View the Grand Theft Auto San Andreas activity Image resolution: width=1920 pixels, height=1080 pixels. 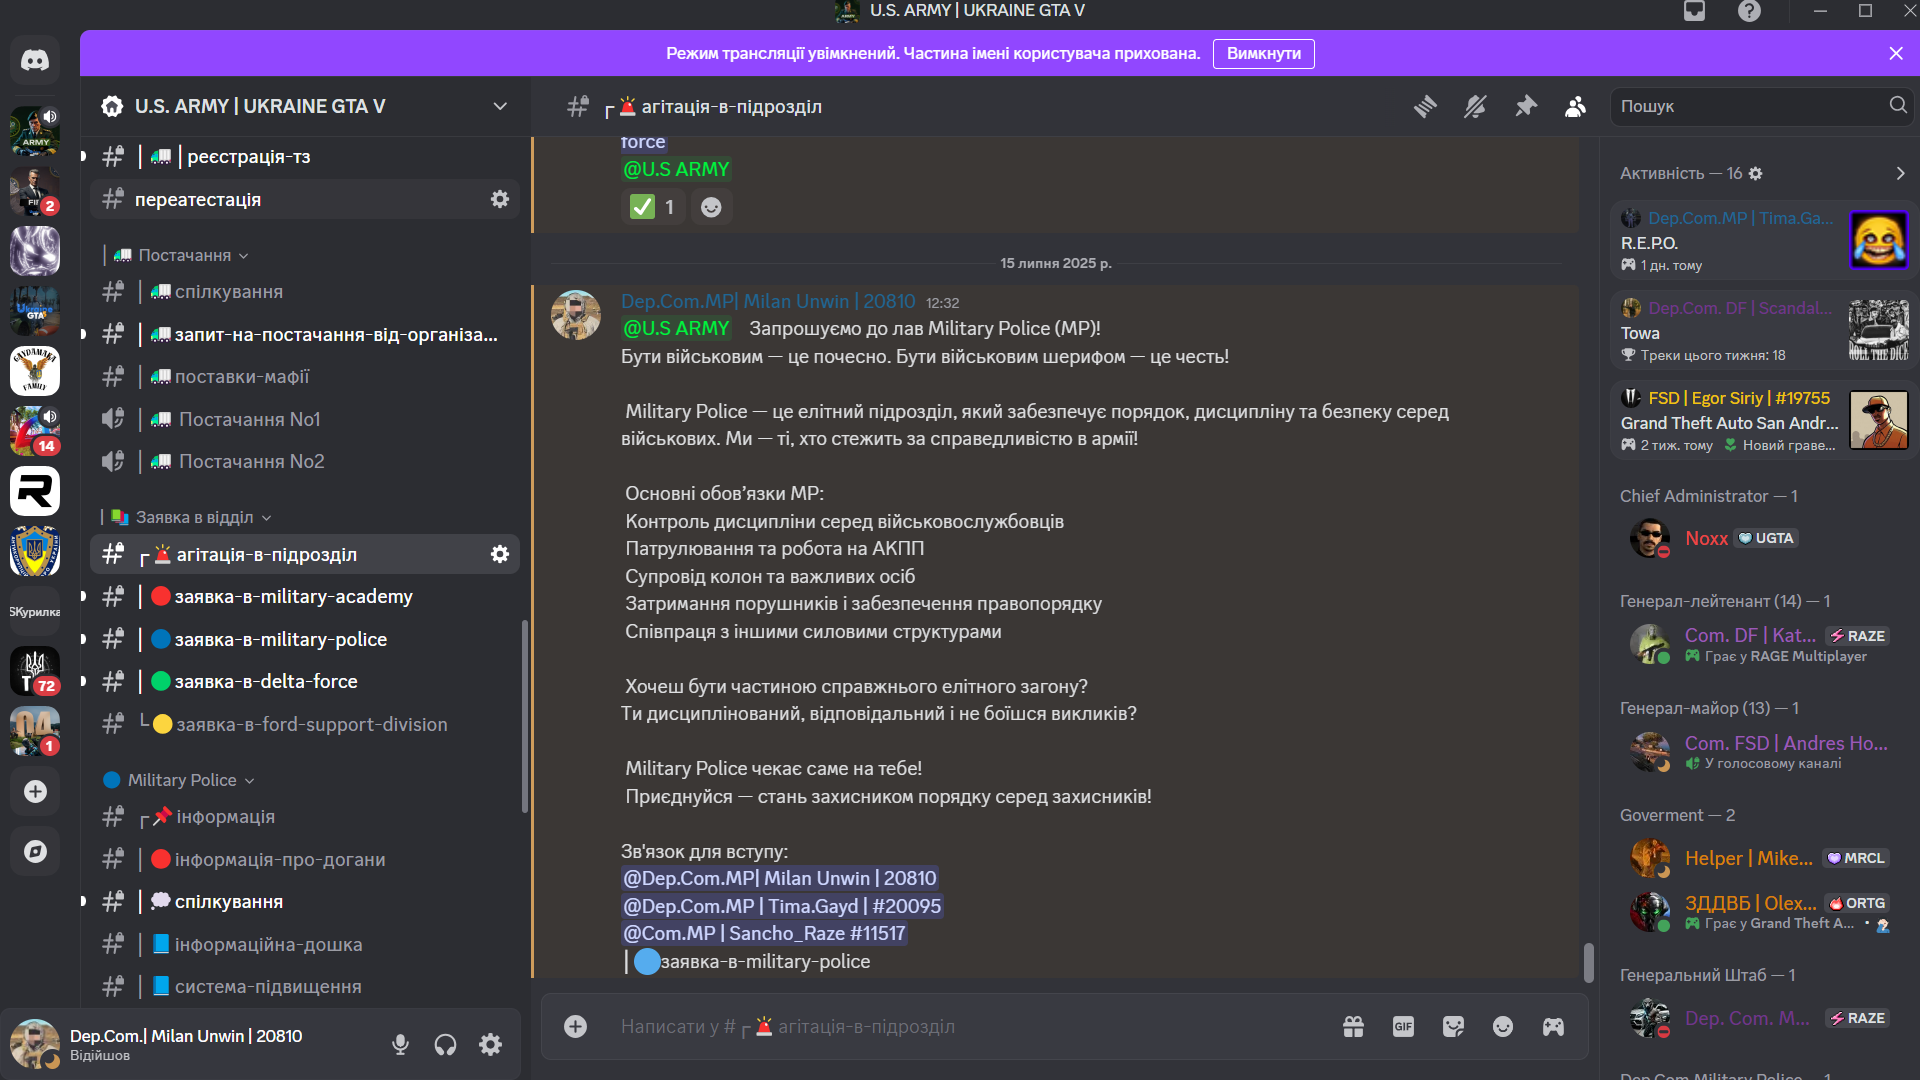pyautogui.click(x=1763, y=420)
